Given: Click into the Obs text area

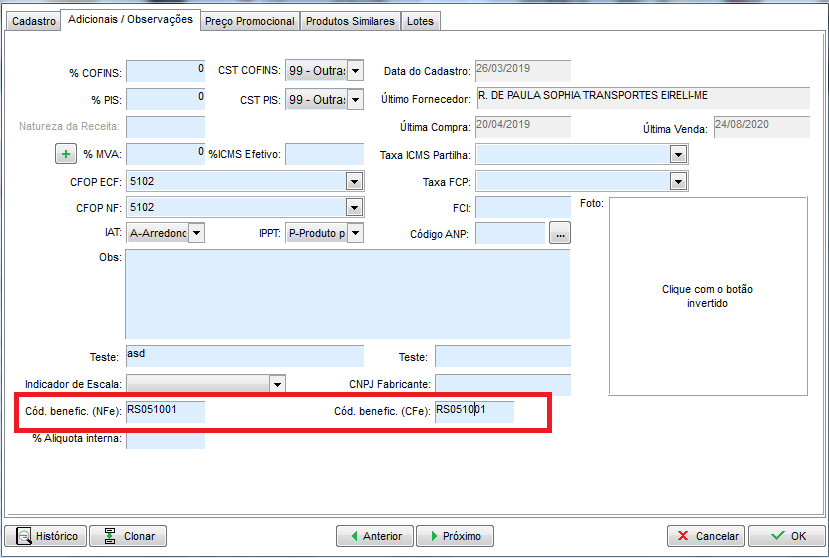Looking at the screenshot, I should pos(347,294).
